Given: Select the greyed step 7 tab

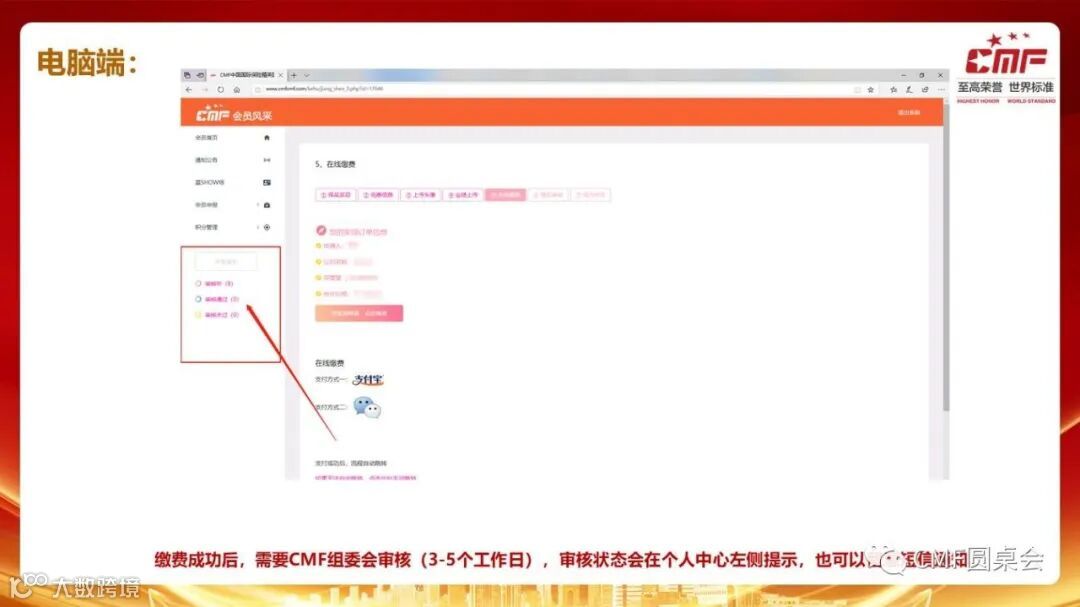Looking at the screenshot, I should pos(590,195).
